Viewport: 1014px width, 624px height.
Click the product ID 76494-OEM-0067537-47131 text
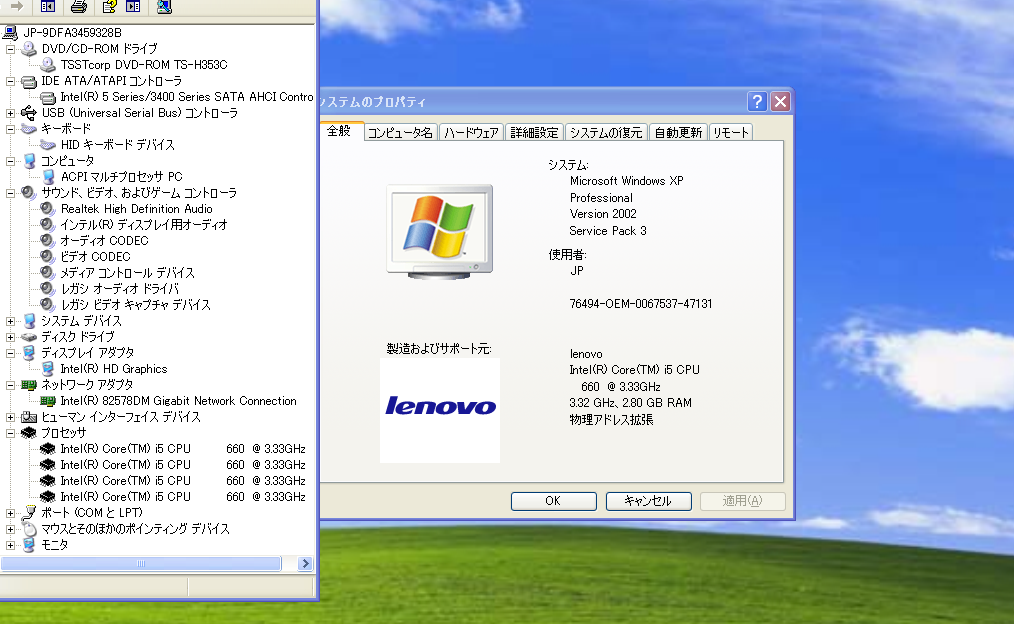(x=641, y=304)
